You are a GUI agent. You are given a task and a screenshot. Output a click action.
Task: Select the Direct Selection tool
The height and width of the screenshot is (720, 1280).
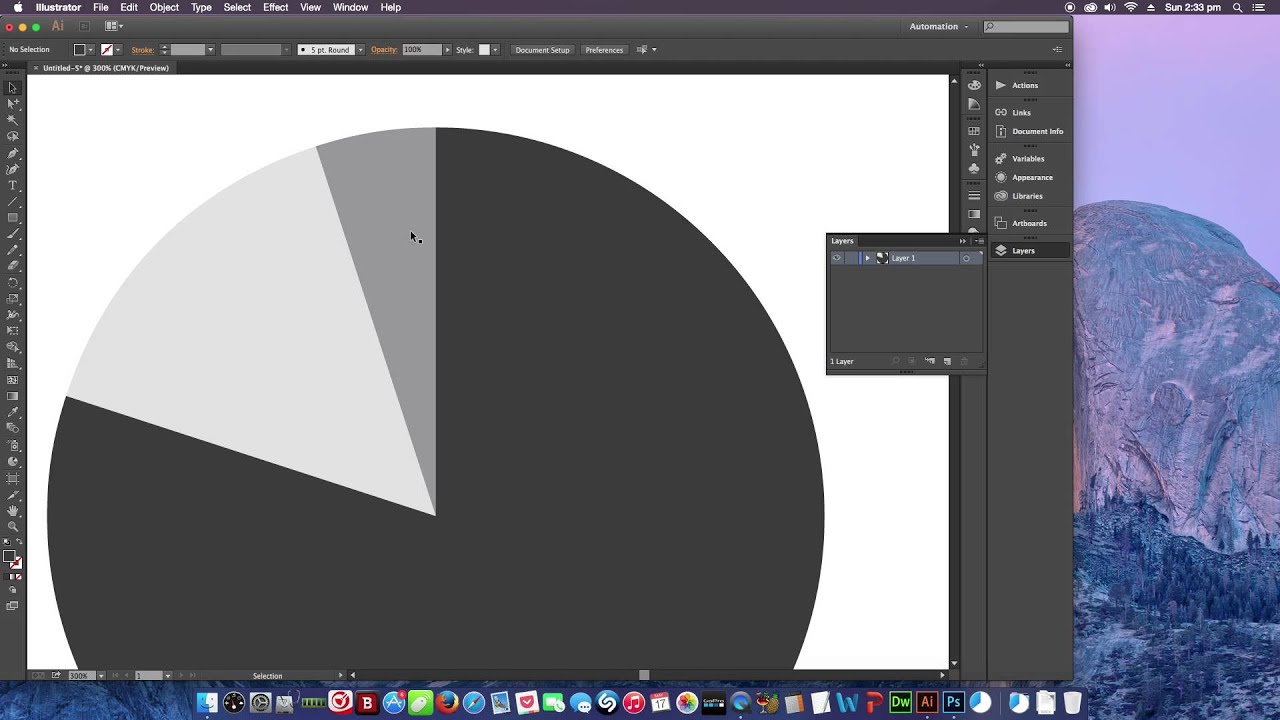(13, 104)
